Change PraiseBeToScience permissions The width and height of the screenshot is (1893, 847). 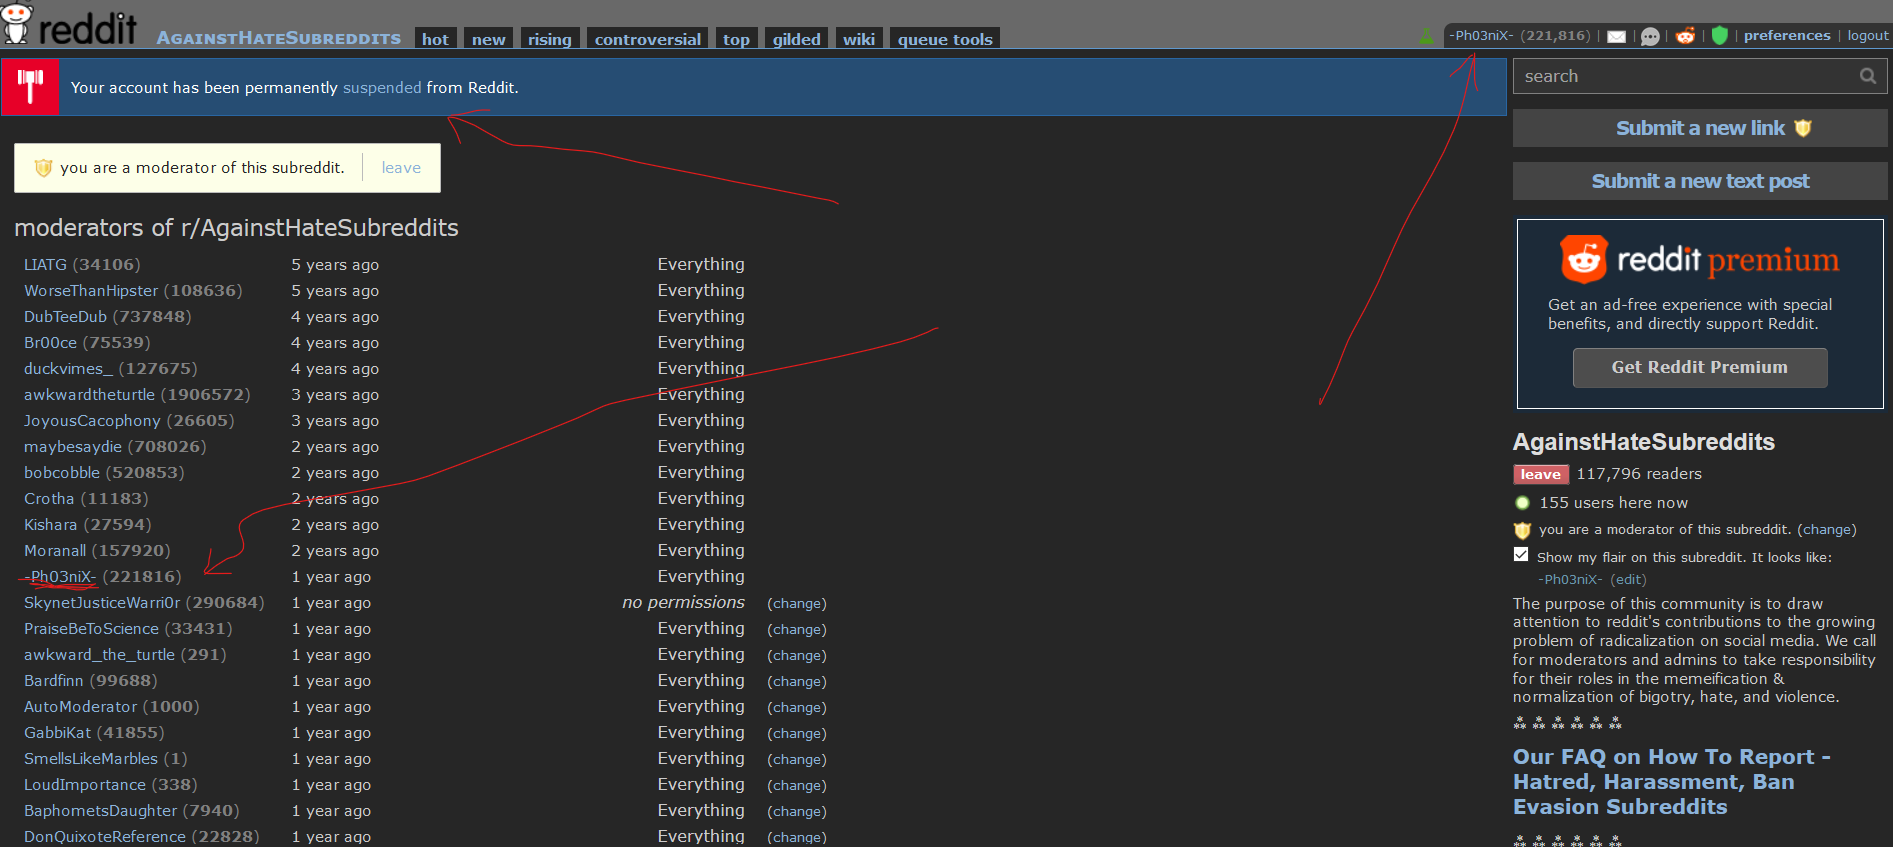(797, 630)
